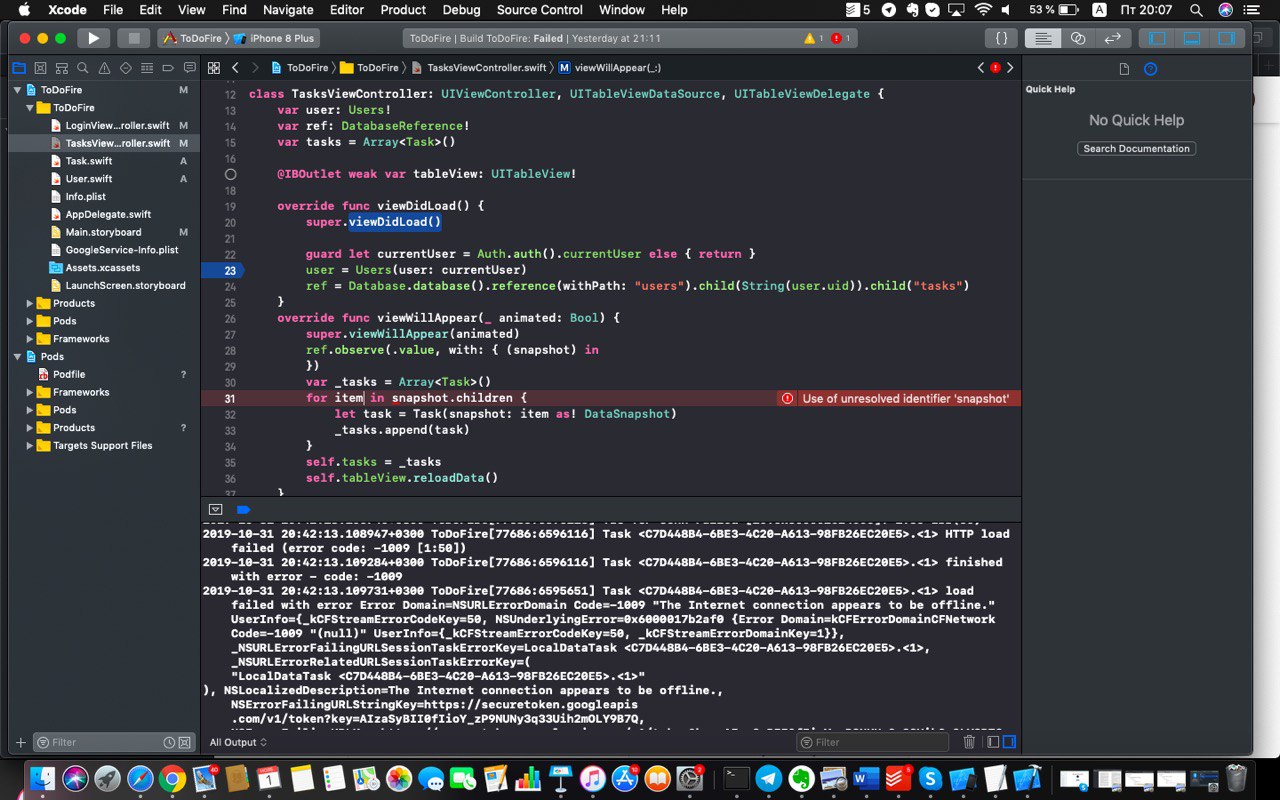
Task: Collapse the ToDoFire project root
Action: (x=17, y=90)
